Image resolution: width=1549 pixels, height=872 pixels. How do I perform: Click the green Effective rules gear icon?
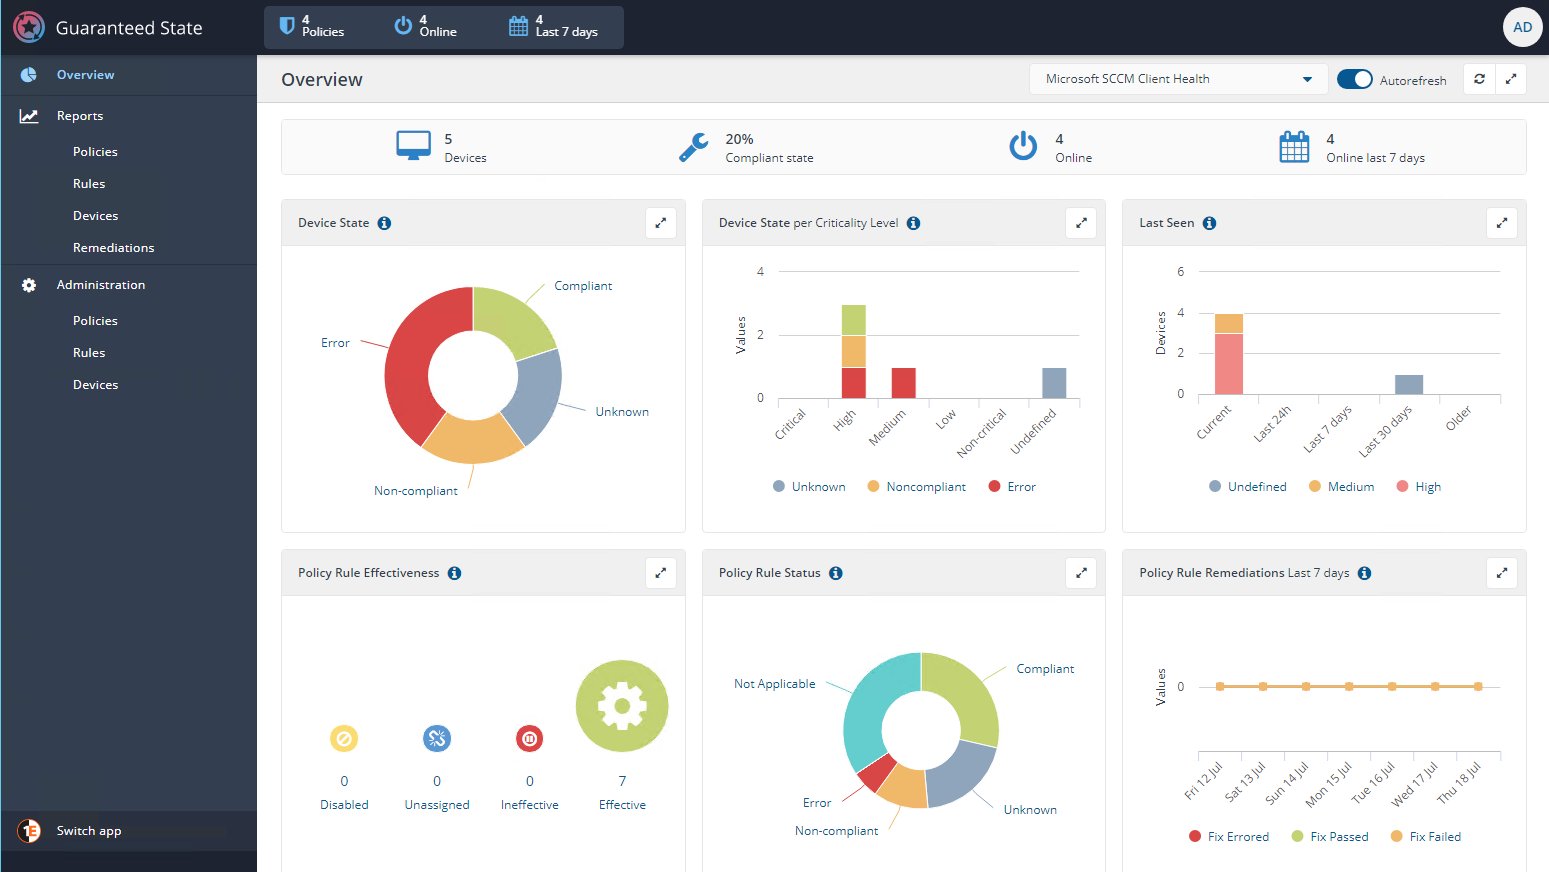(x=622, y=706)
